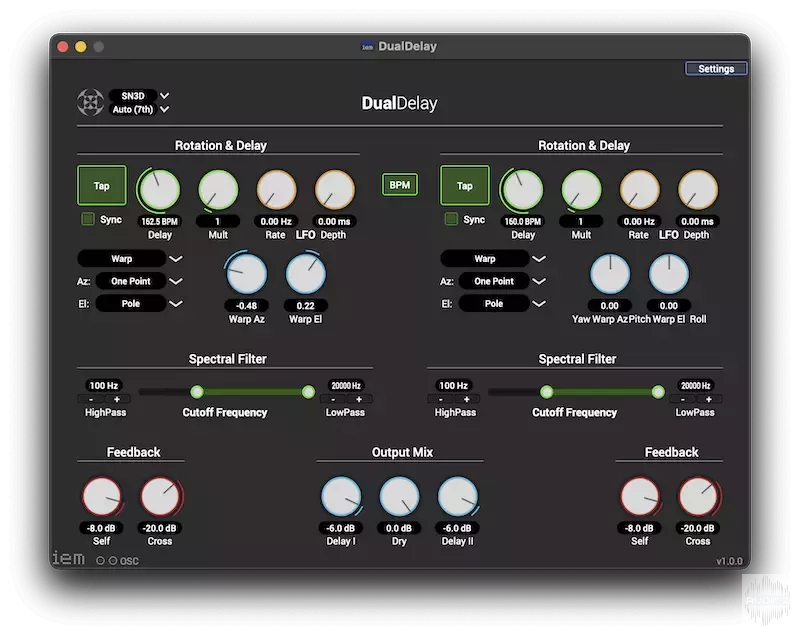Click left Warp Az knob
This screenshot has height=635, width=800.
[246, 273]
